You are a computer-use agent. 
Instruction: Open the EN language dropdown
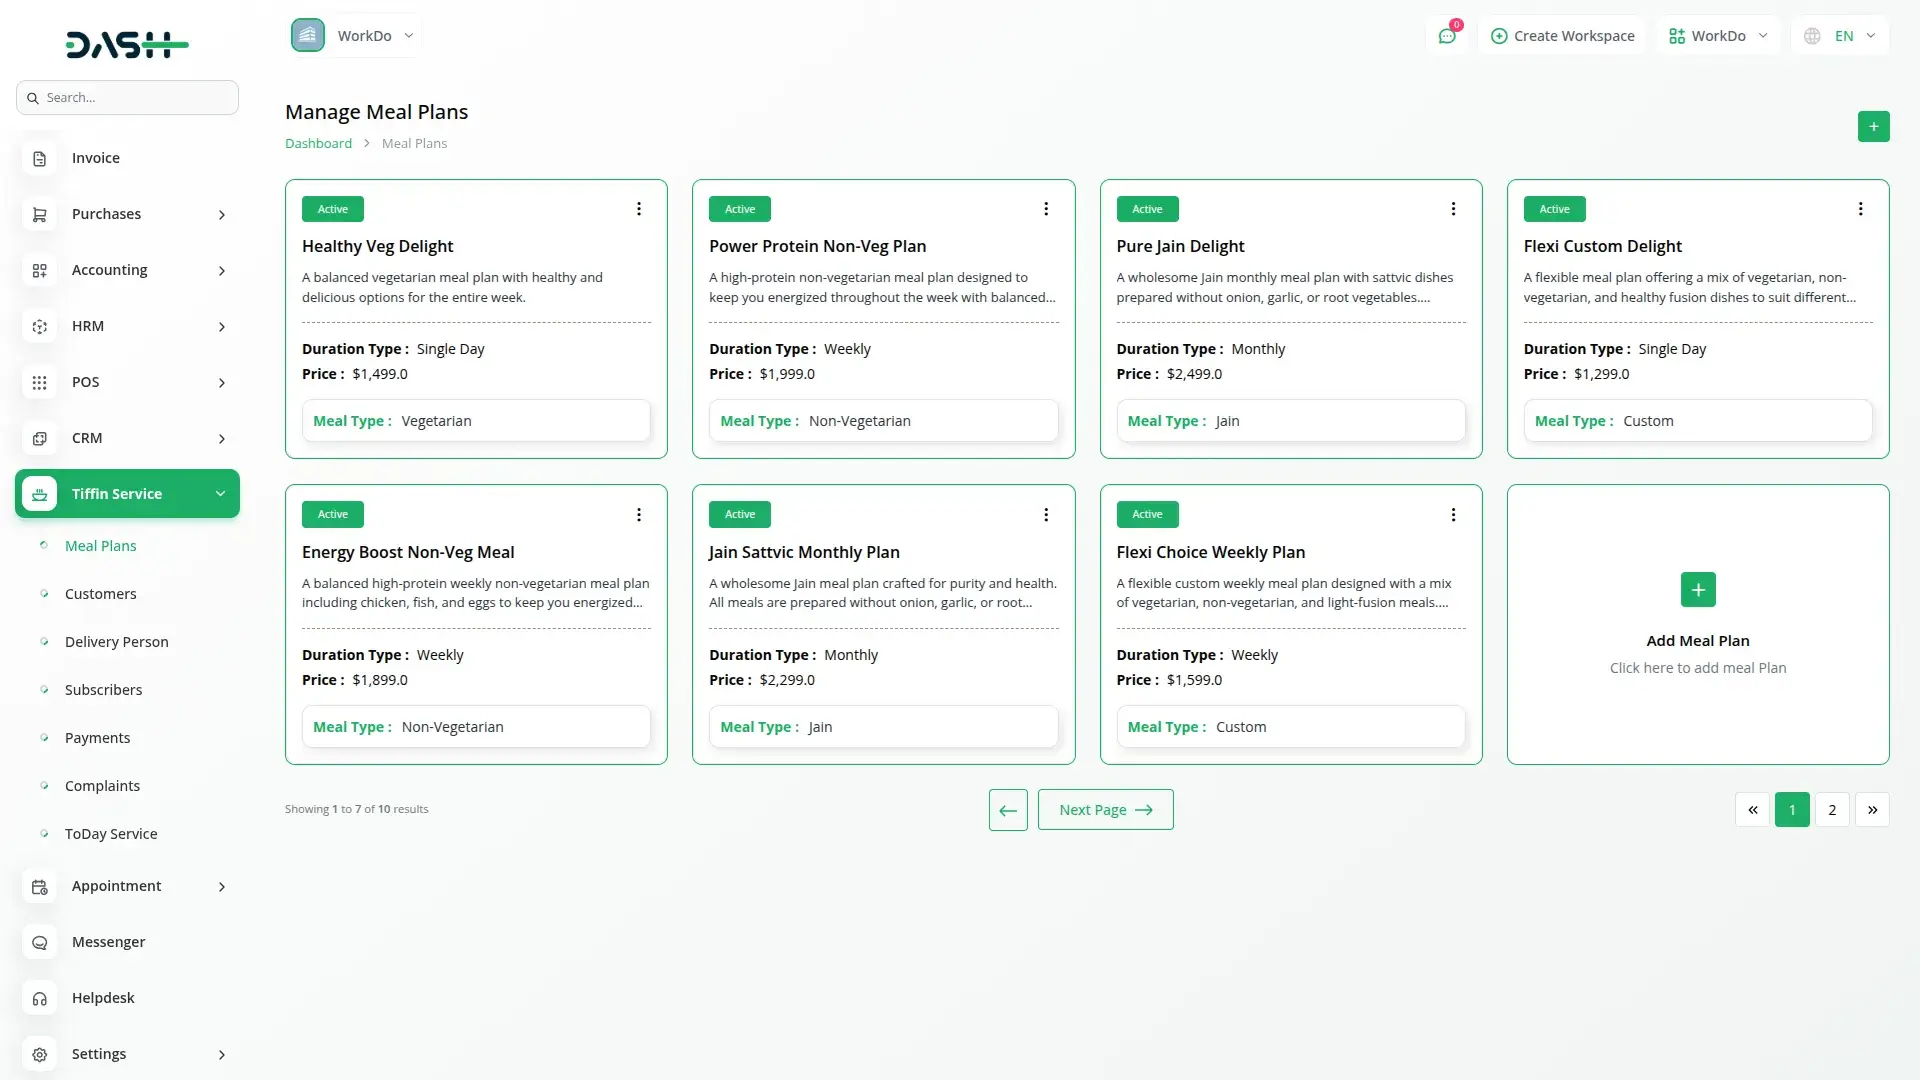point(1841,36)
